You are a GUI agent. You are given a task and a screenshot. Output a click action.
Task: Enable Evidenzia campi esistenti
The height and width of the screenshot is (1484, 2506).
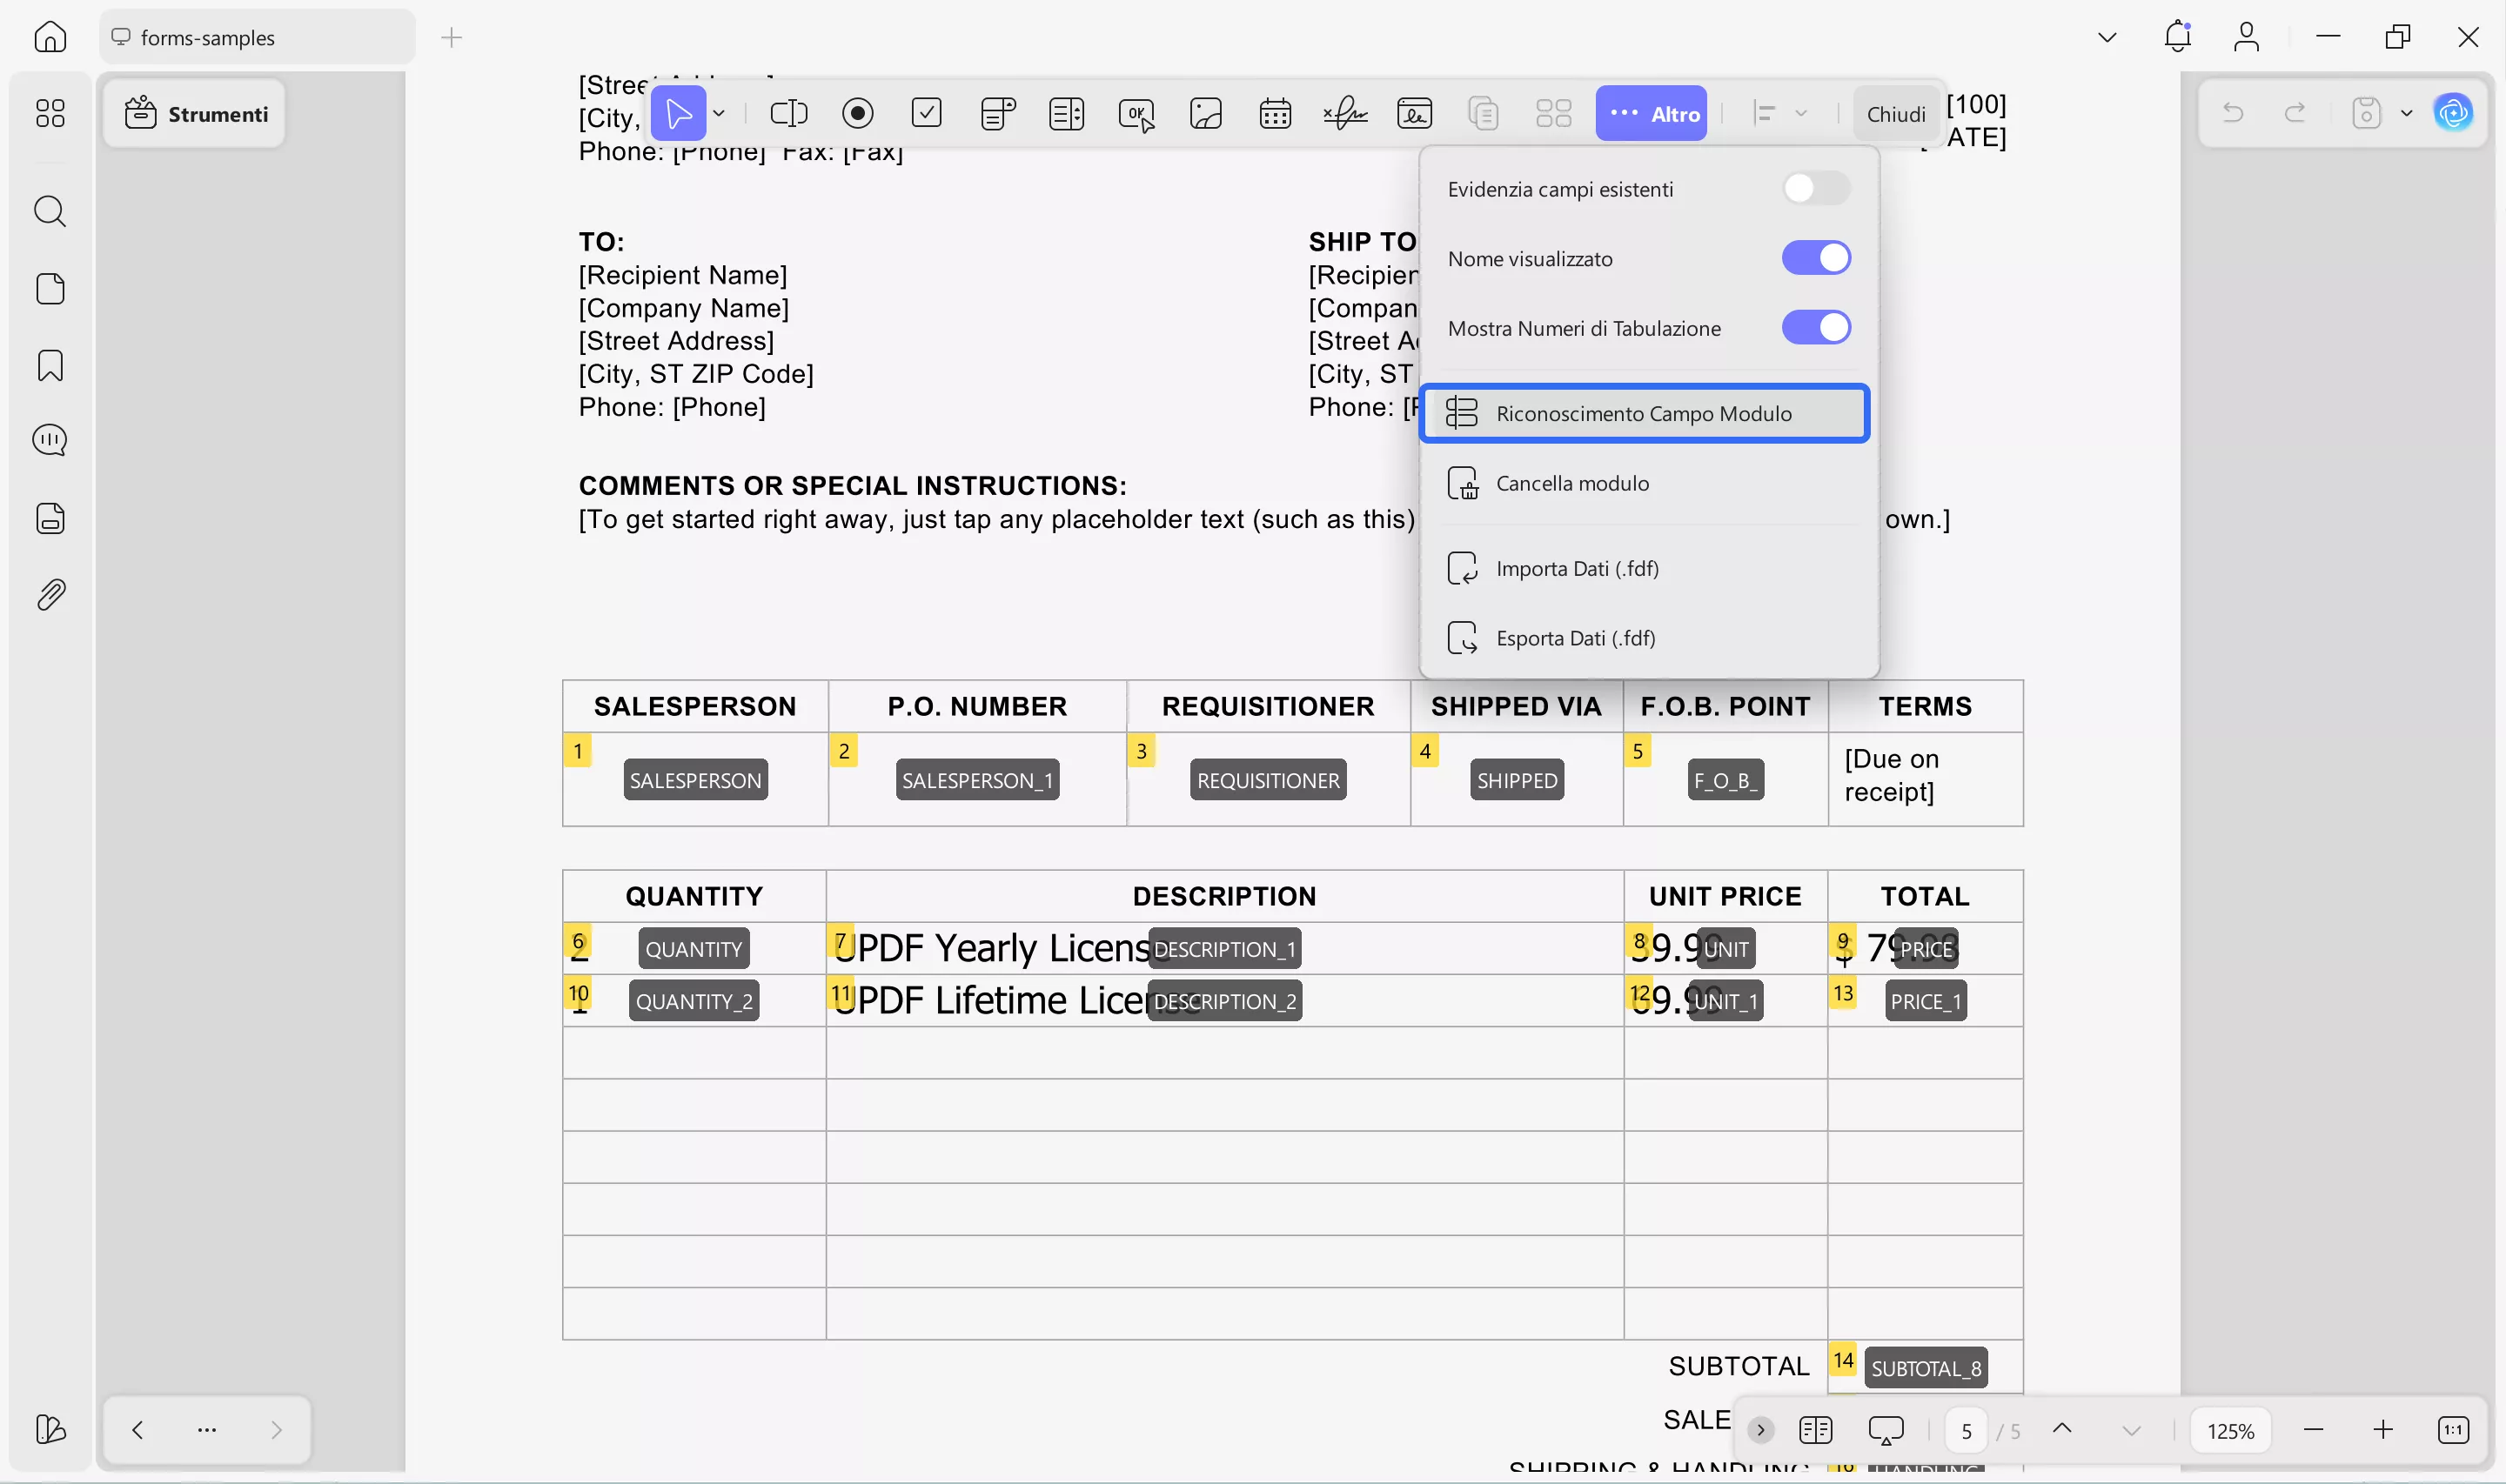pyautogui.click(x=1815, y=188)
